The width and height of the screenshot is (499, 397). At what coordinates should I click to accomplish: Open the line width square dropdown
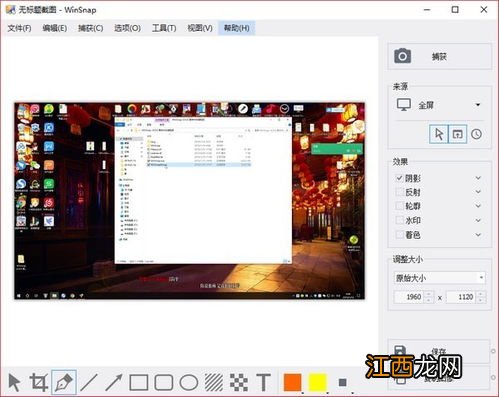(343, 383)
